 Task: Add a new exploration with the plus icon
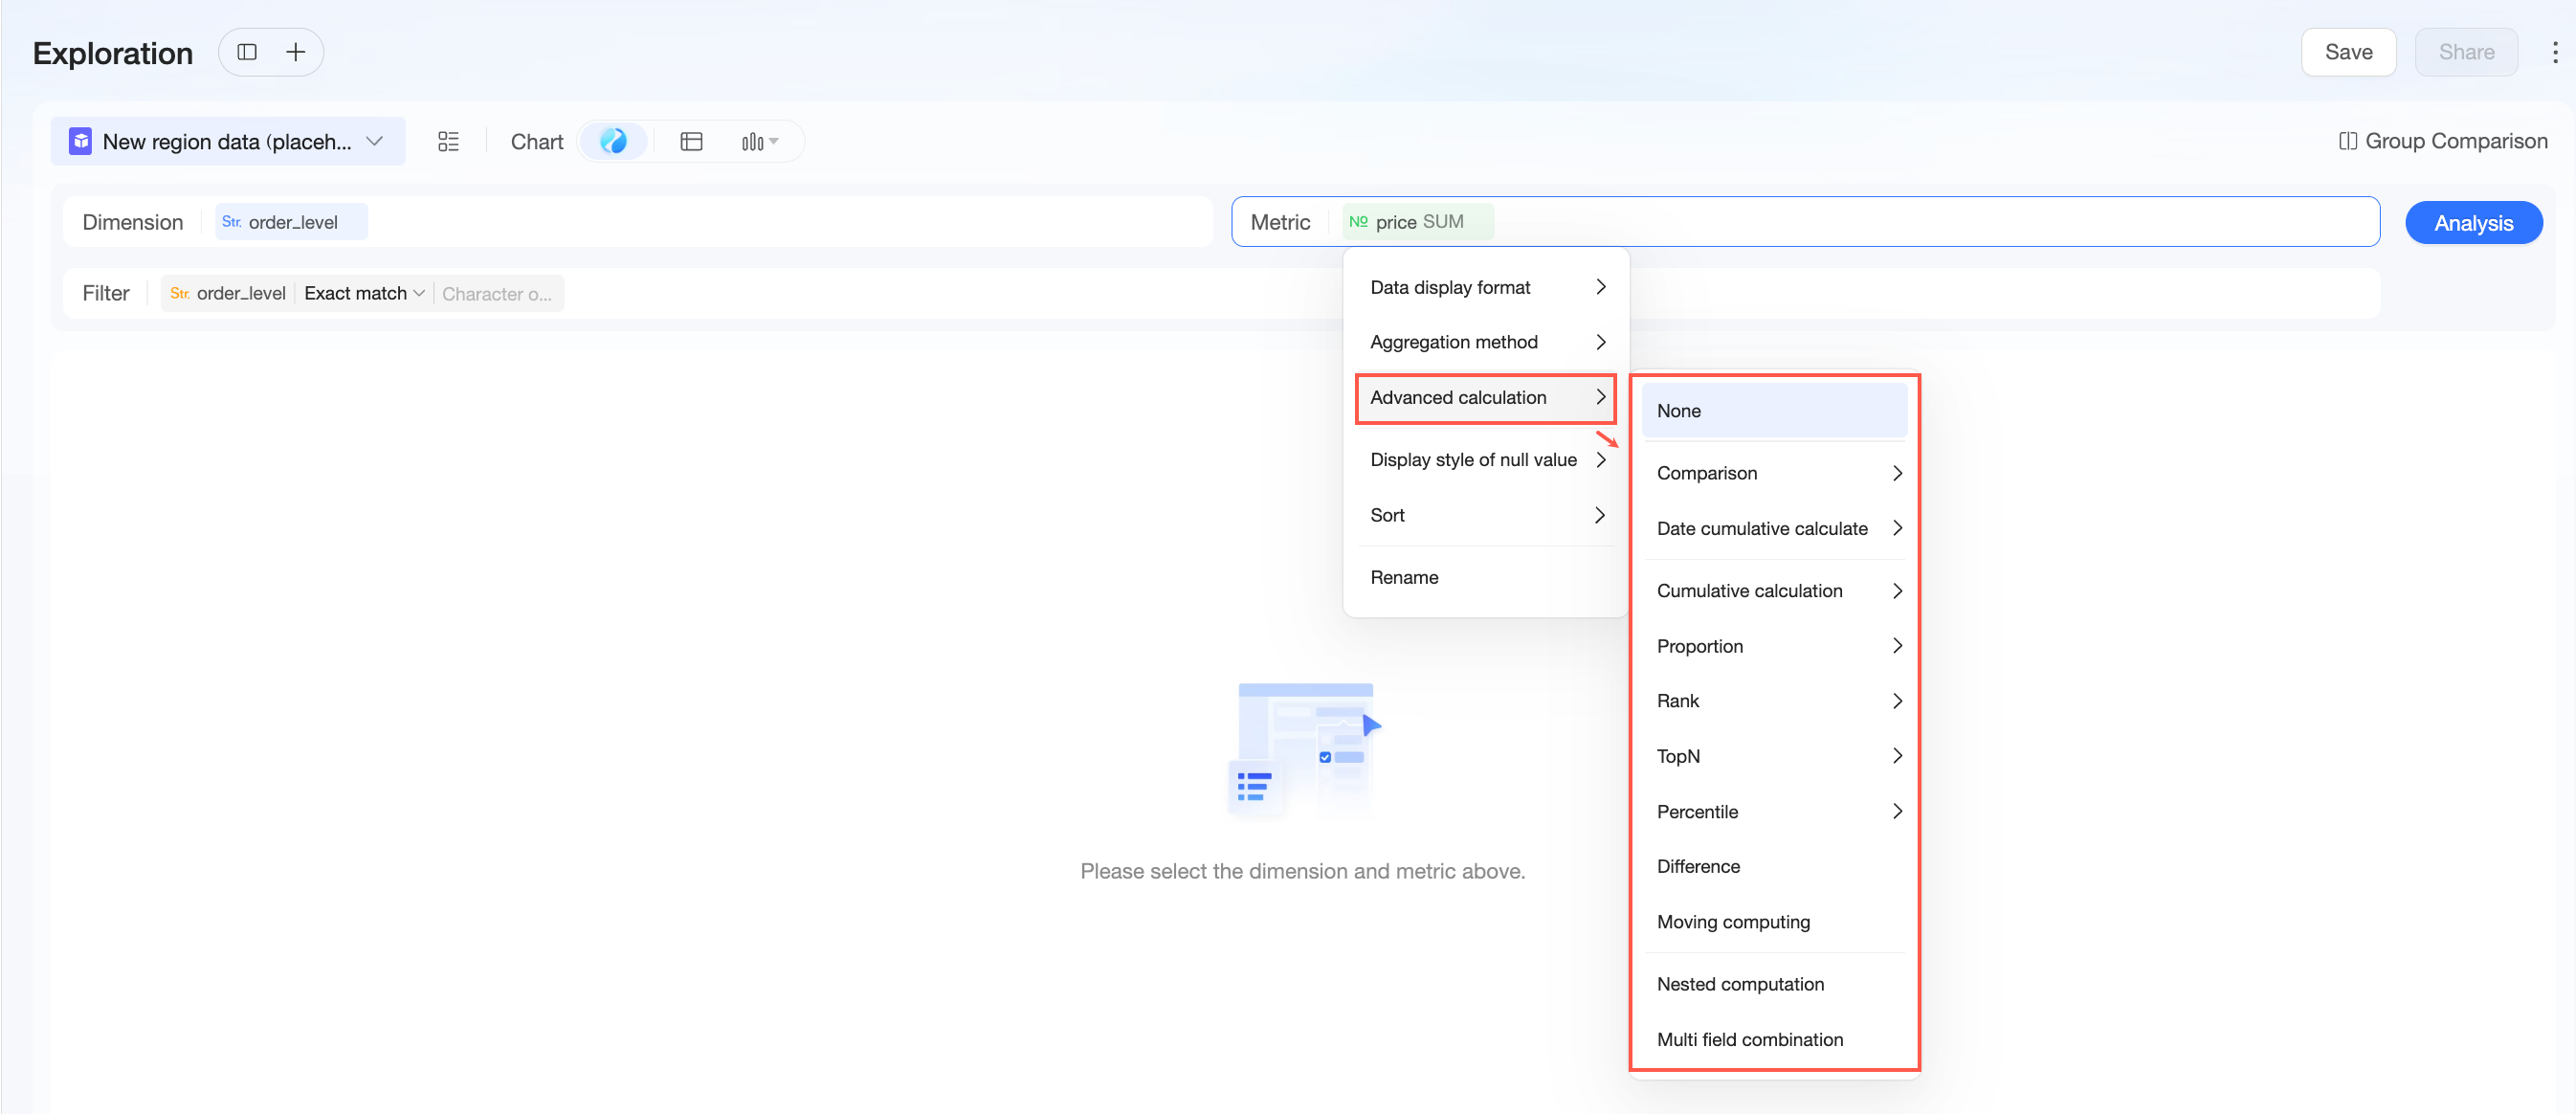coord(295,52)
